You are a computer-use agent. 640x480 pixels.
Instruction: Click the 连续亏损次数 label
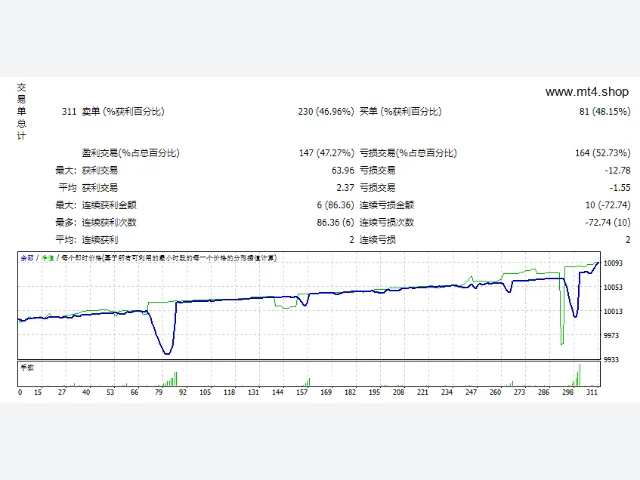click(x=387, y=222)
